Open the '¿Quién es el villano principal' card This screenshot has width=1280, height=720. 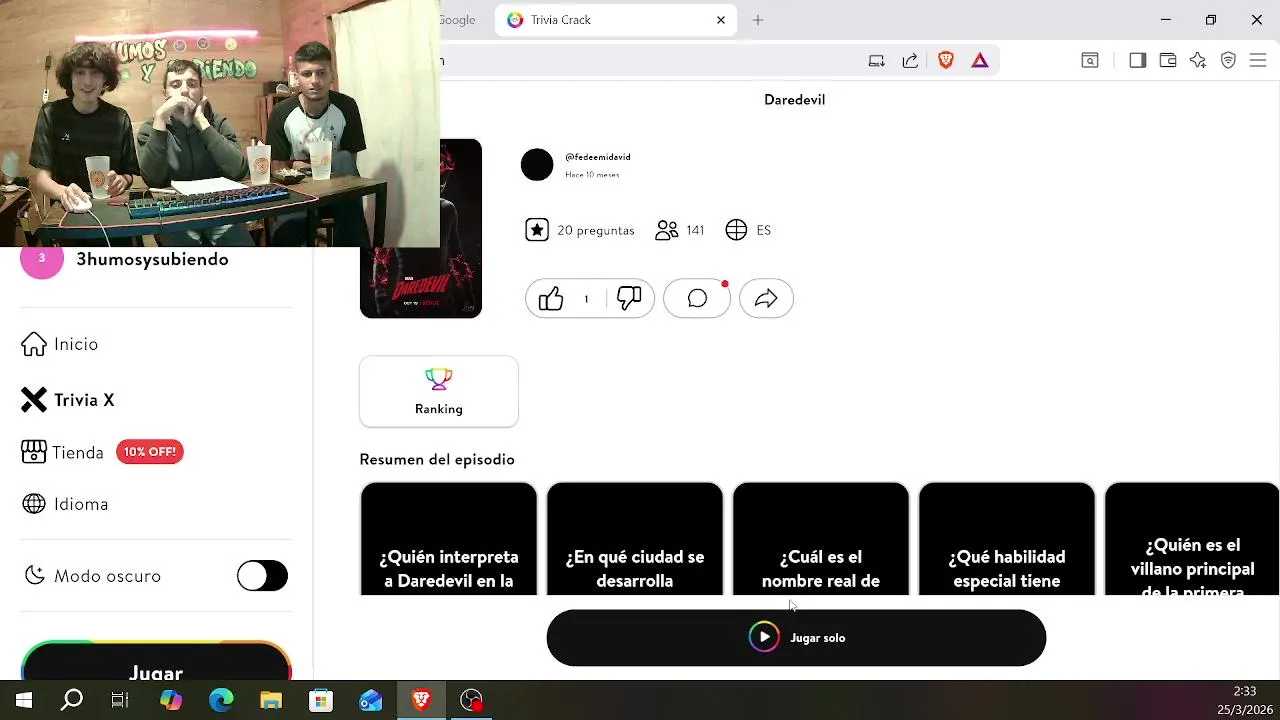1192,539
